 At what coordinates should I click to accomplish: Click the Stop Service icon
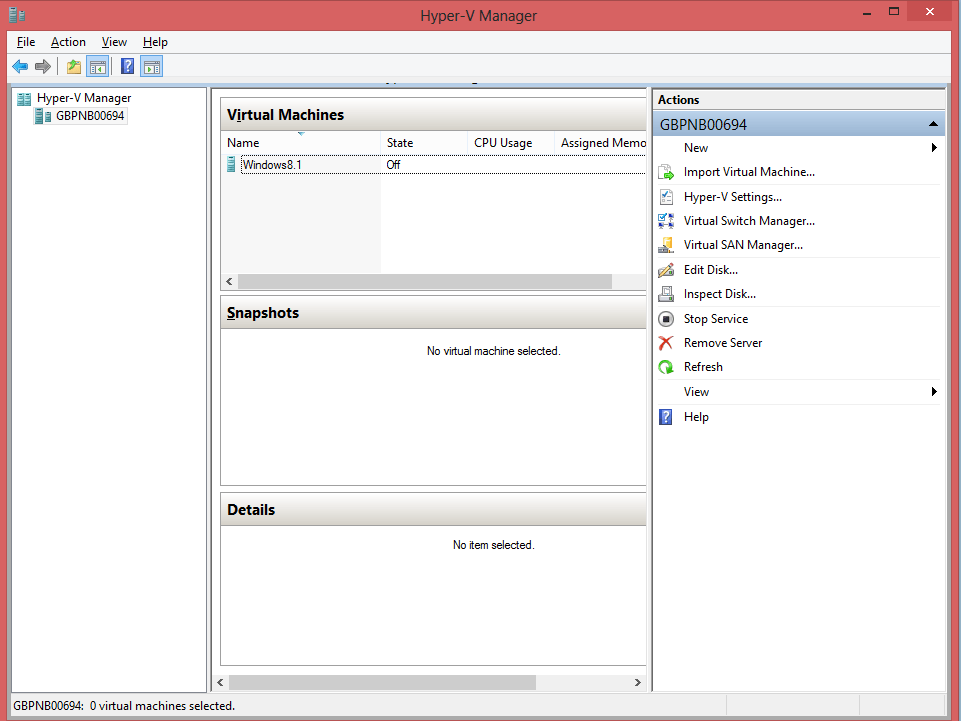666,319
